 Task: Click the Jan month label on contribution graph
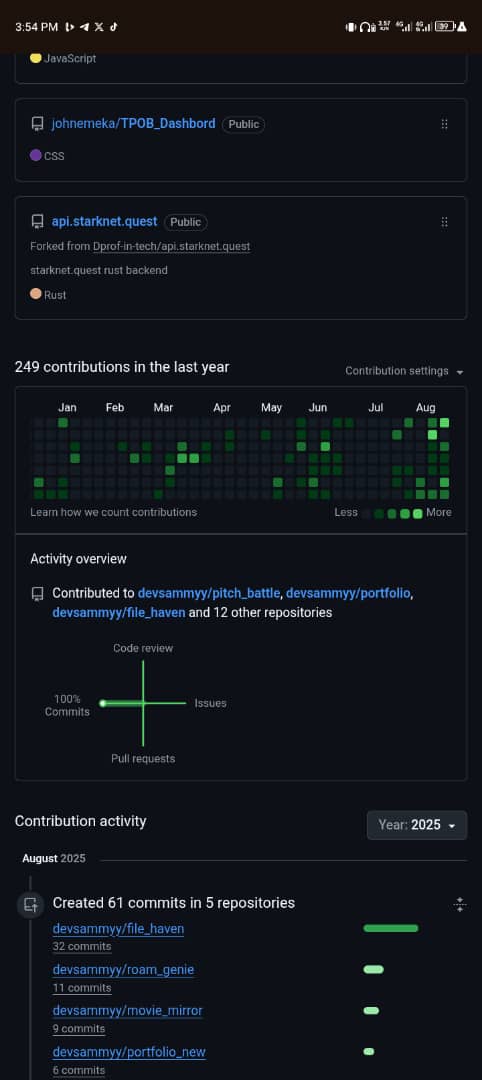pyautogui.click(x=67, y=407)
